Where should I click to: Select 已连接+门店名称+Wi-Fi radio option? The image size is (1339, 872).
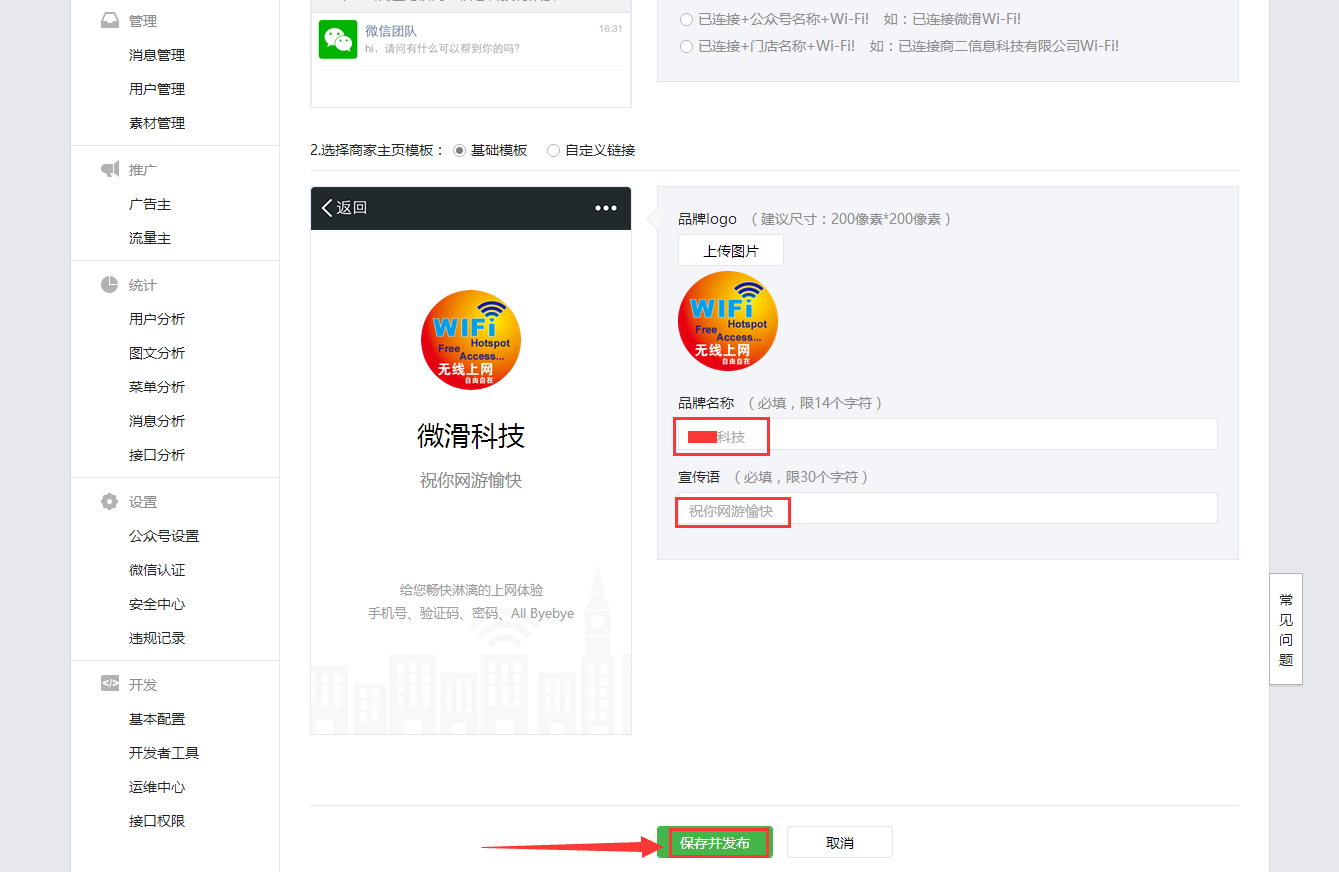click(686, 46)
